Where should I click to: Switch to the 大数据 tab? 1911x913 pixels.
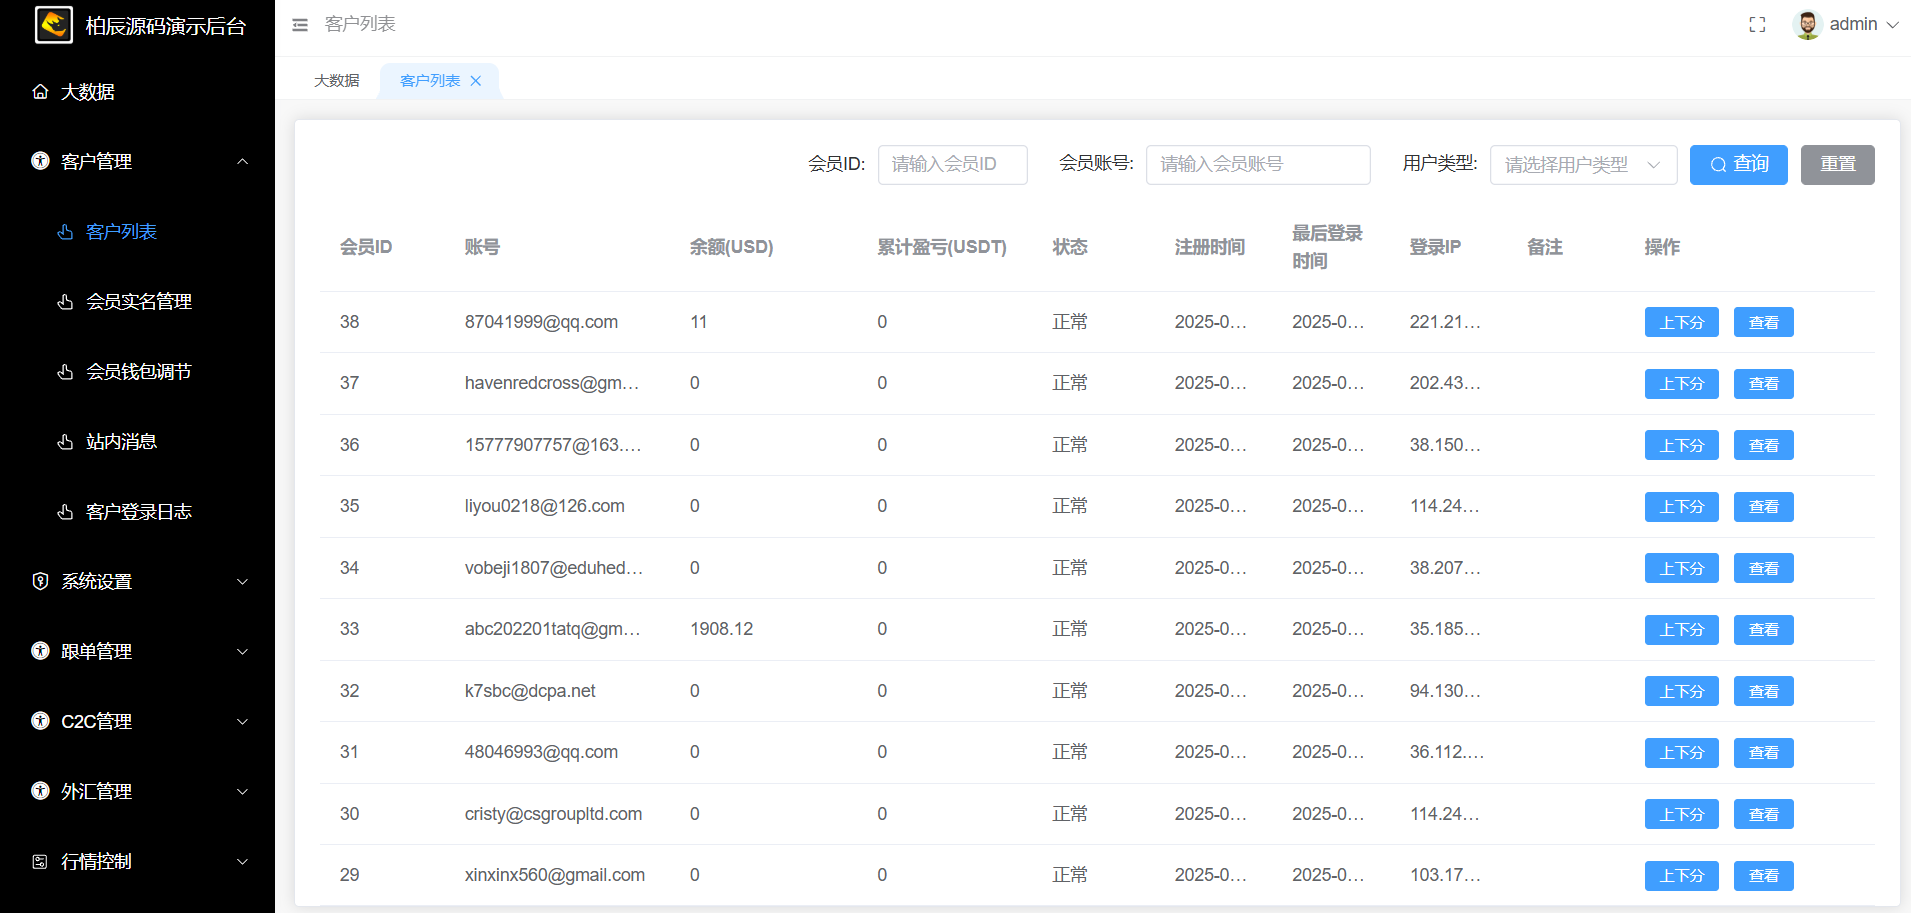(x=336, y=81)
